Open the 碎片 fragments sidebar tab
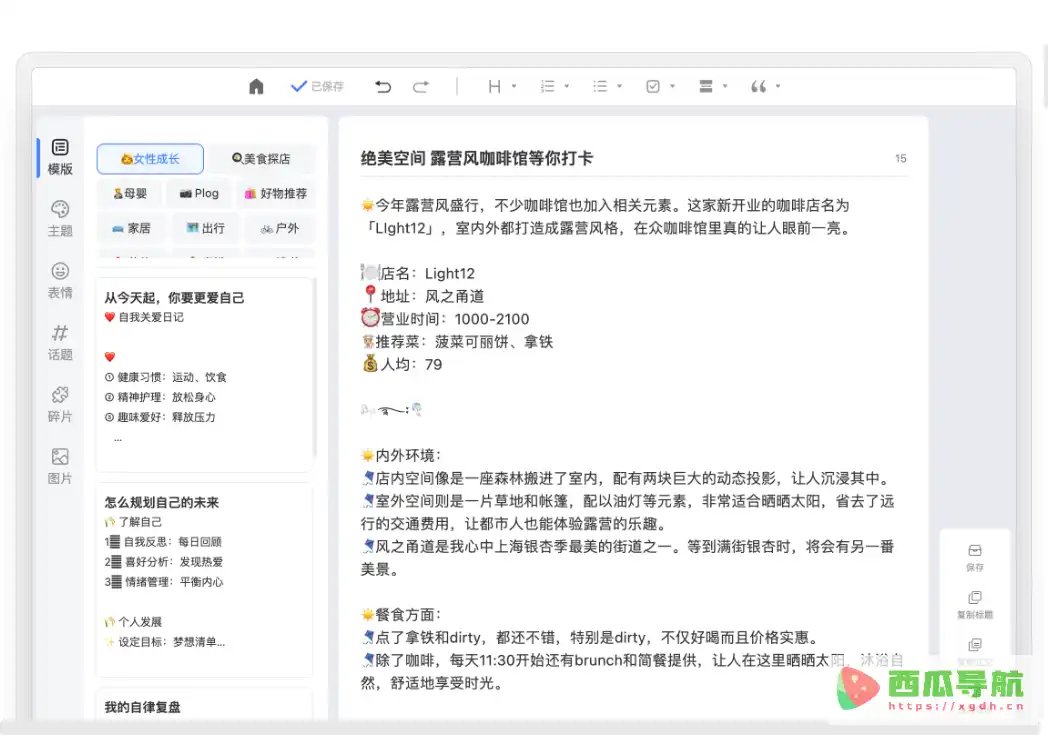This screenshot has height=735, width=1048. click(x=60, y=406)
